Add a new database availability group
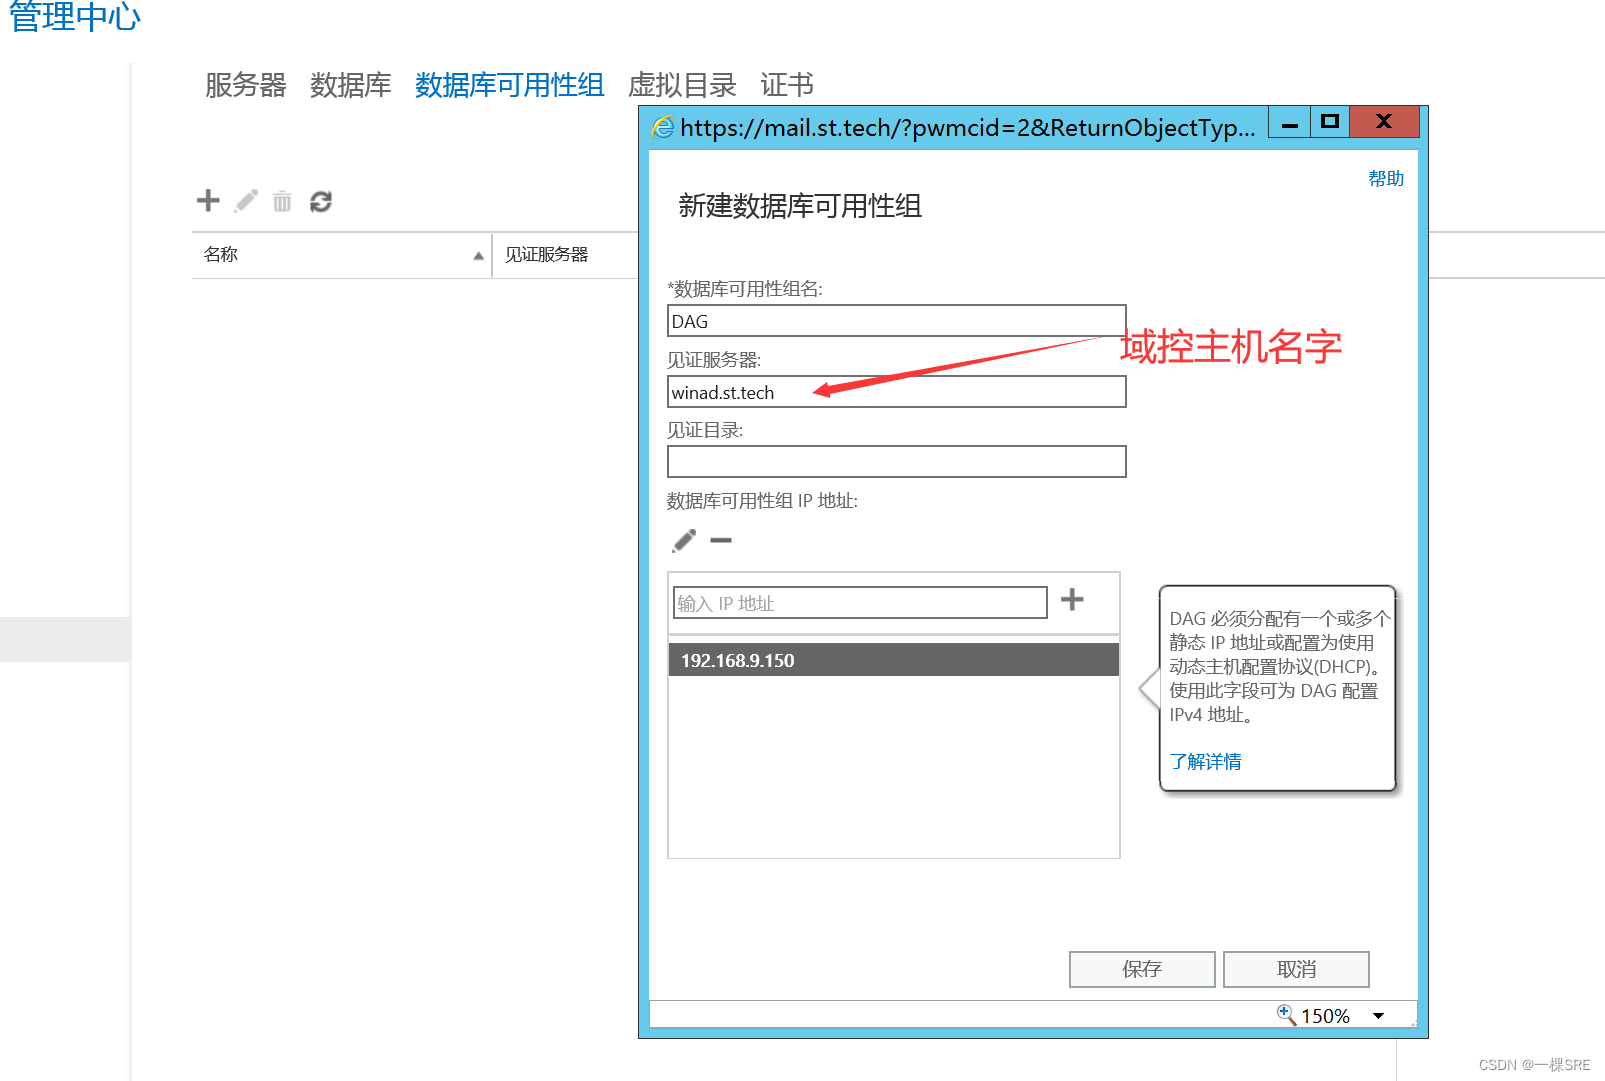 tap(208, 201)
